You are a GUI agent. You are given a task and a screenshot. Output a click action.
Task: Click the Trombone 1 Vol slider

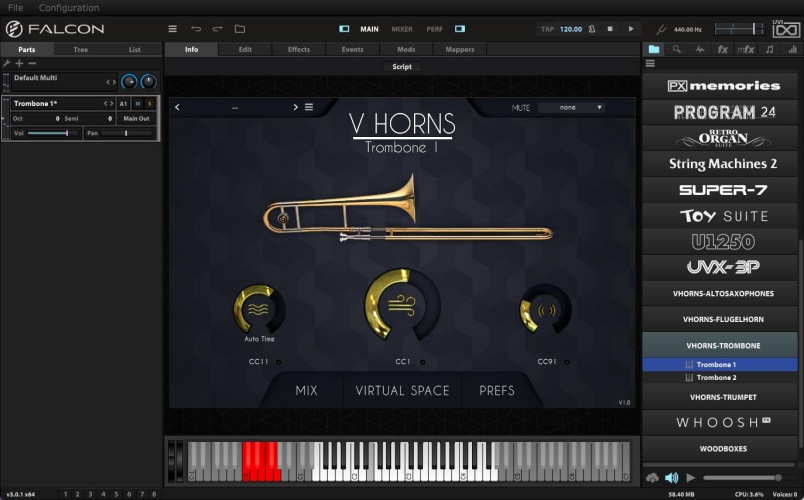(x=54, y=133)
